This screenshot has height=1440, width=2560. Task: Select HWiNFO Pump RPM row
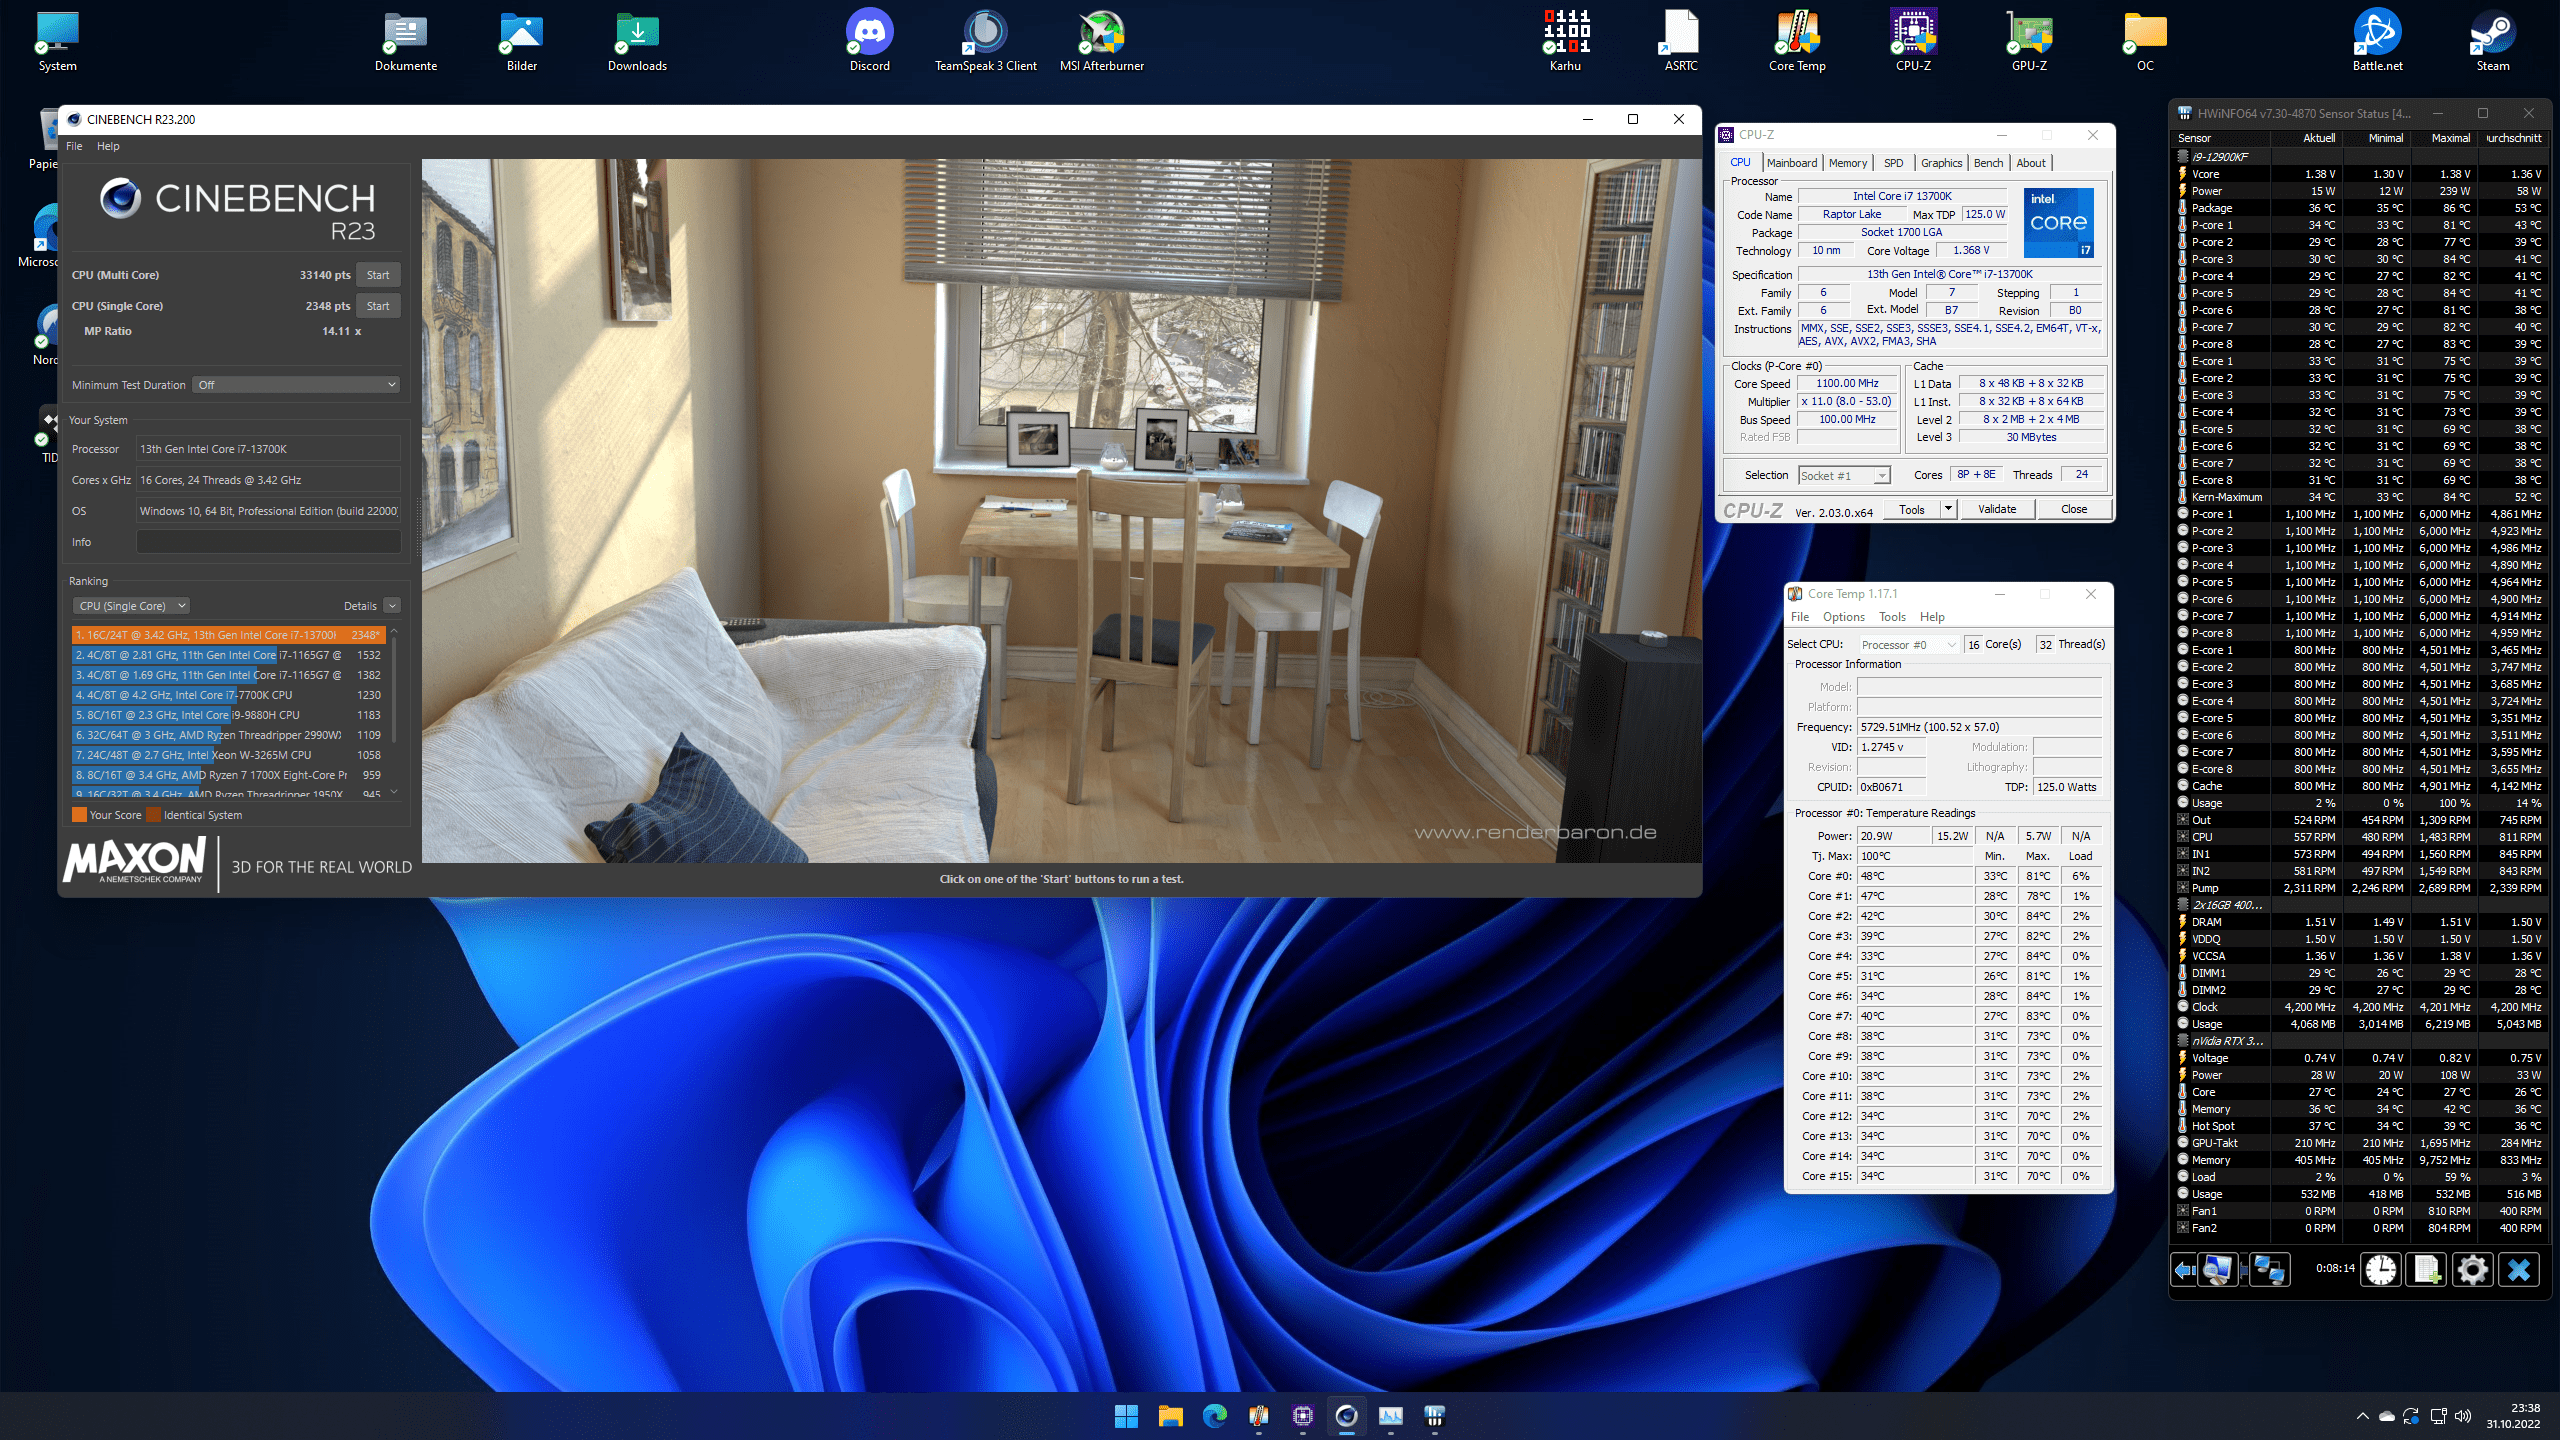point(2359,888)
